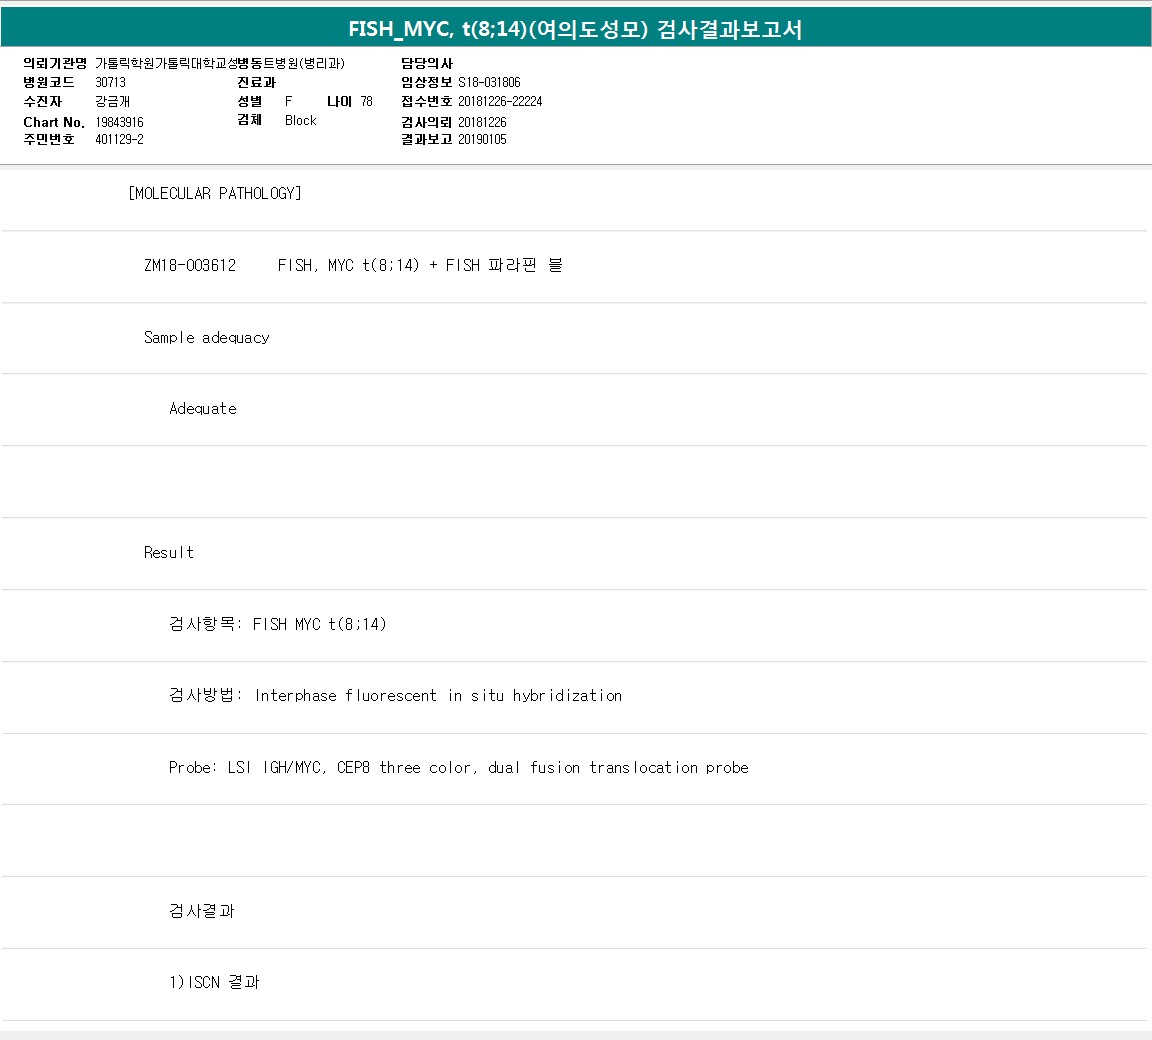1152x1040 pixels.
Task: Select the '담당의사' label
Action: tap(427, 63)
